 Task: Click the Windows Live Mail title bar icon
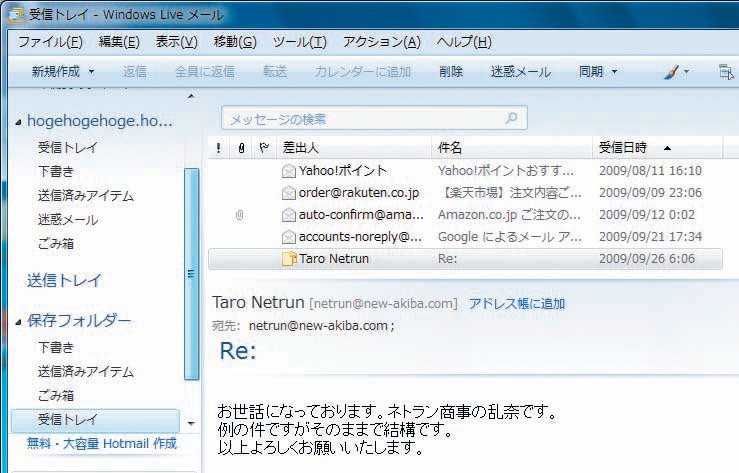15,15
